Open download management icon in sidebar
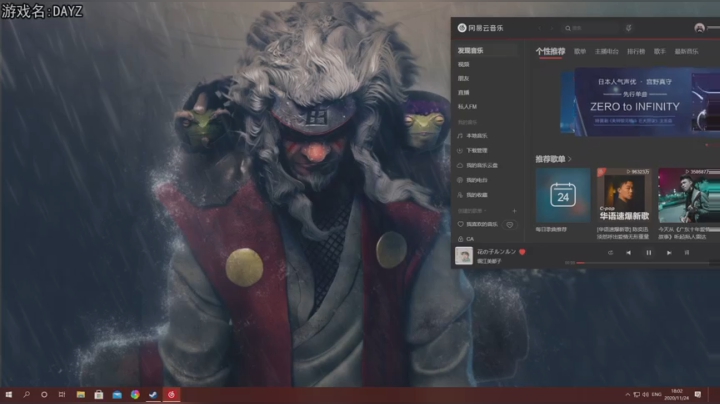Screen dimensions: 720x404 460,151
